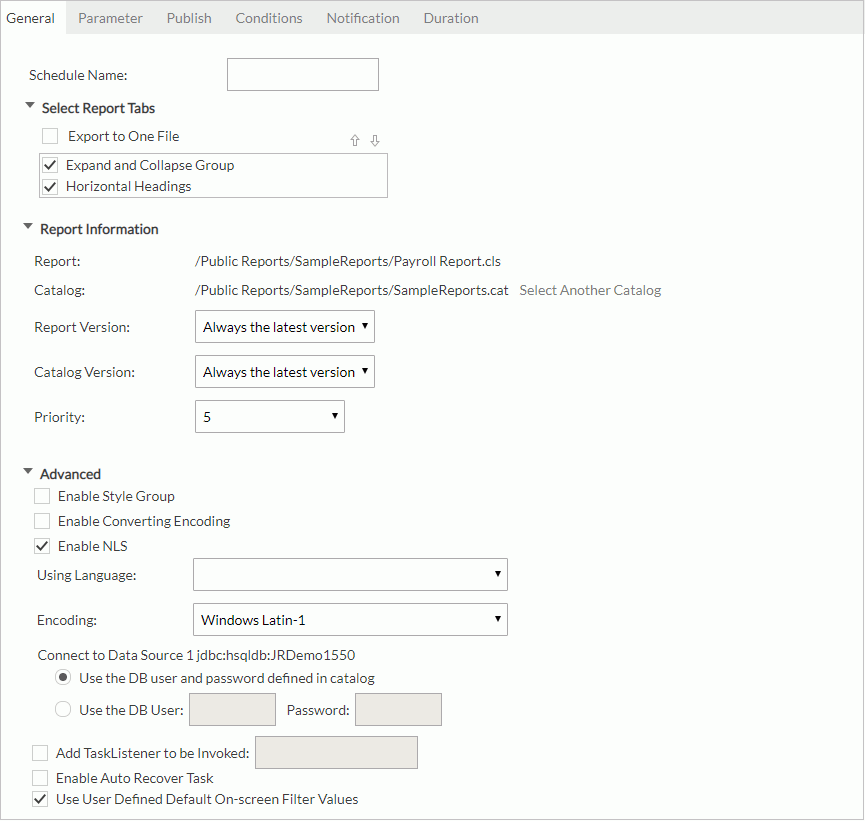865x821 pixels.
Task: Click the Select Another Catalog link
Action: pyautogui.click(x=589, y=290)
